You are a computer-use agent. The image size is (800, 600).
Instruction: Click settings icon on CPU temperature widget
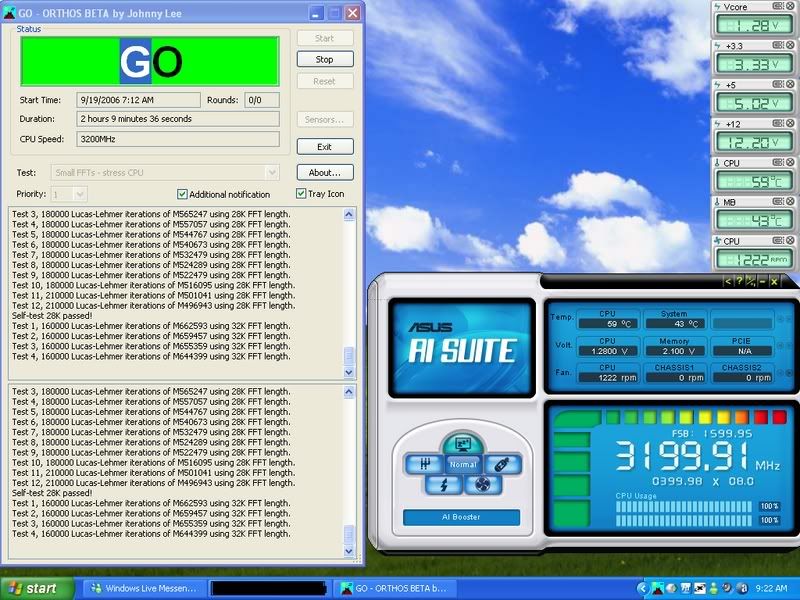point(778,162)
